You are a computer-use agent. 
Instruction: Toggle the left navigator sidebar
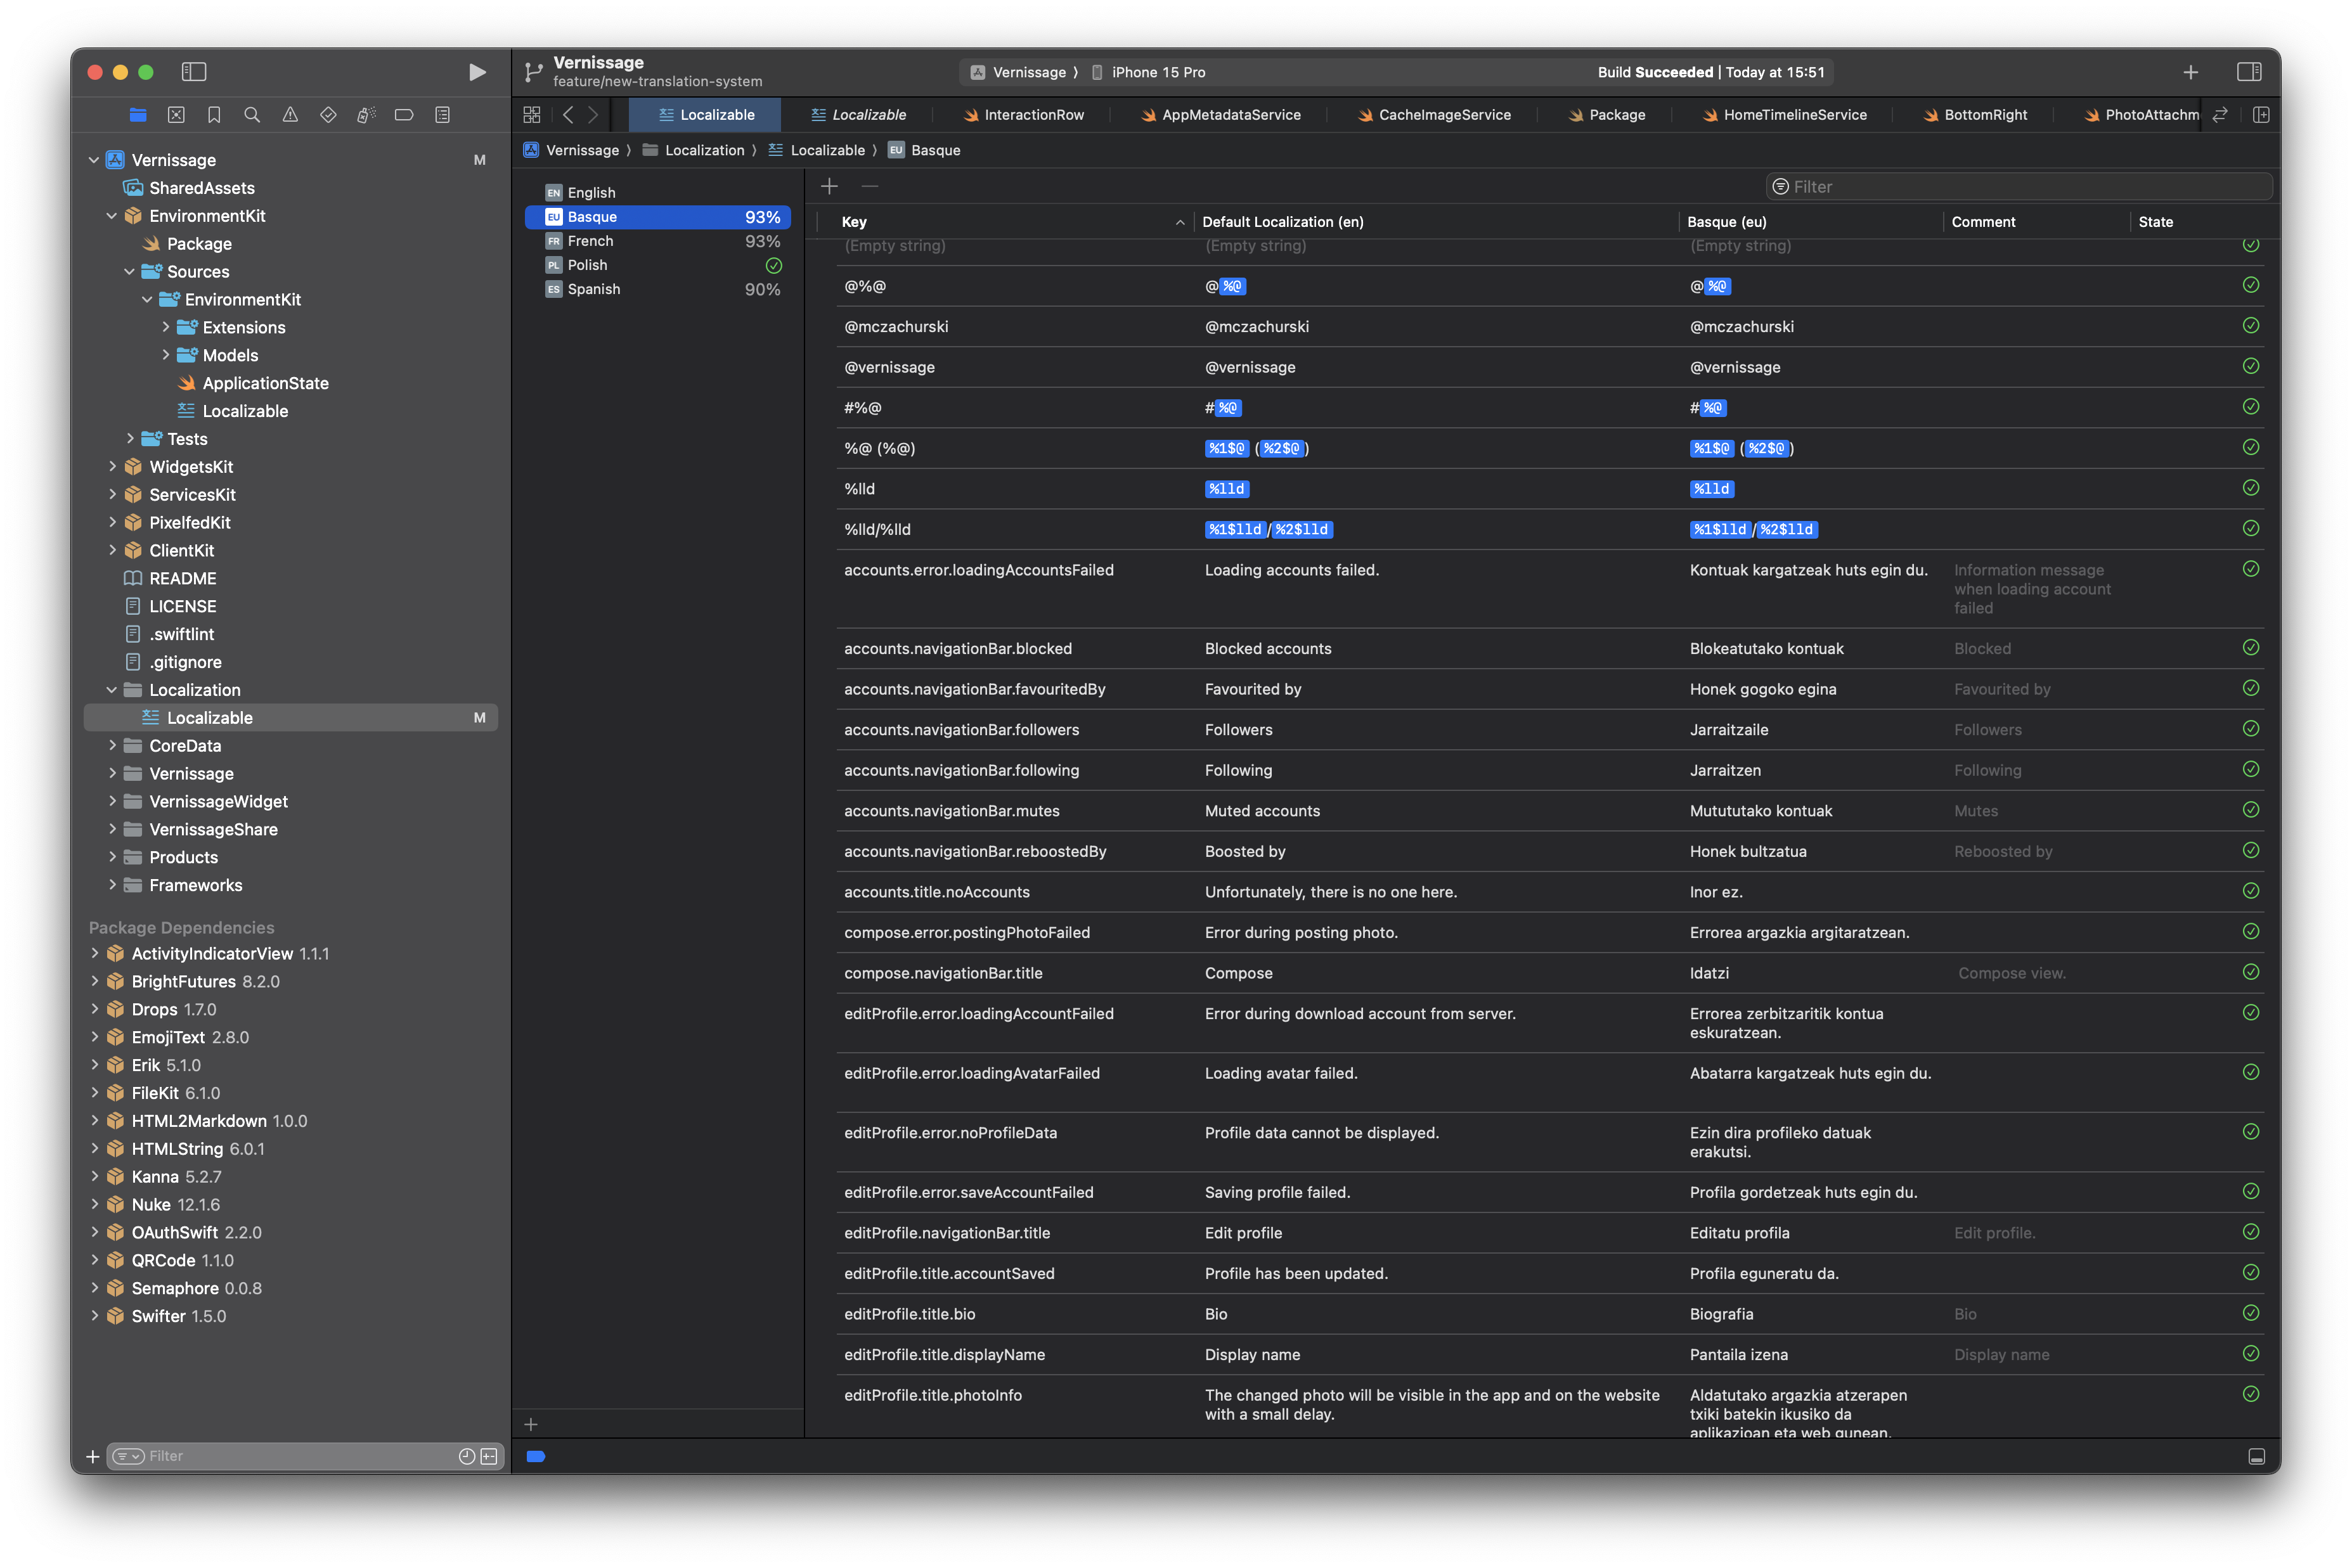(194, 72)
